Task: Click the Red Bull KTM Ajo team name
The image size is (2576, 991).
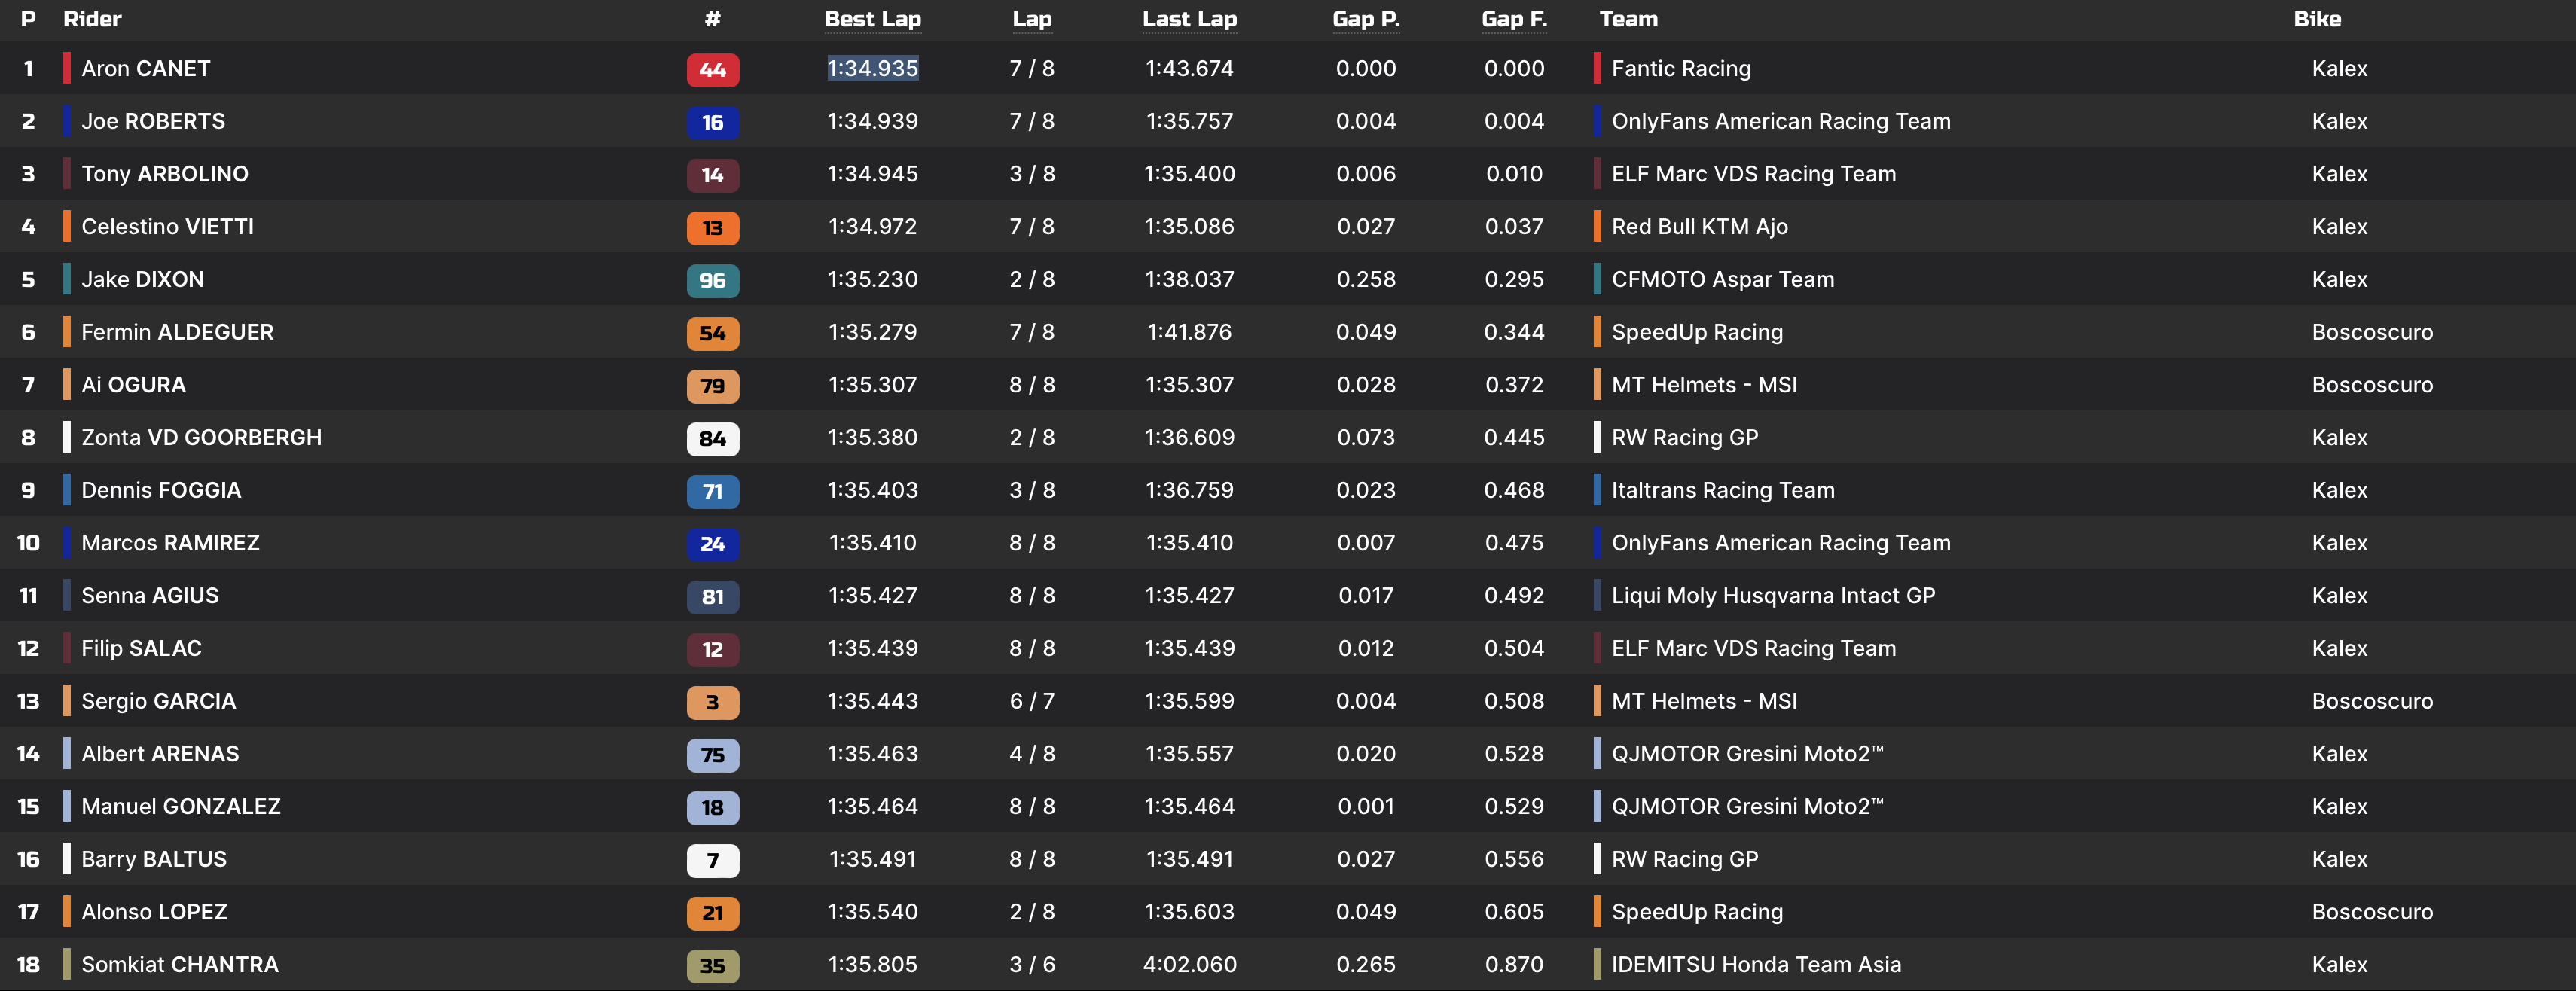Action: tap(1699, 227)
